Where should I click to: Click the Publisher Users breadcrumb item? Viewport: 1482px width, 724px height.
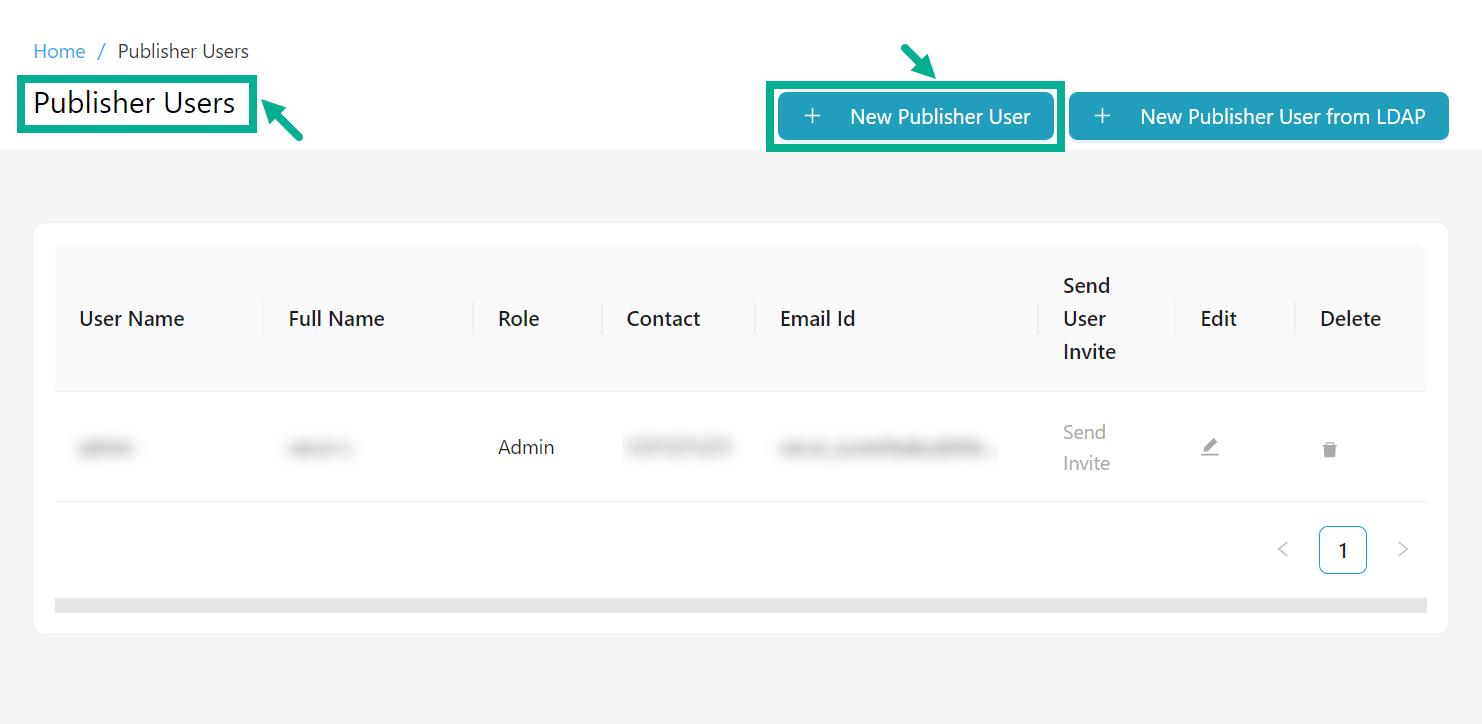tap(183, 50)
